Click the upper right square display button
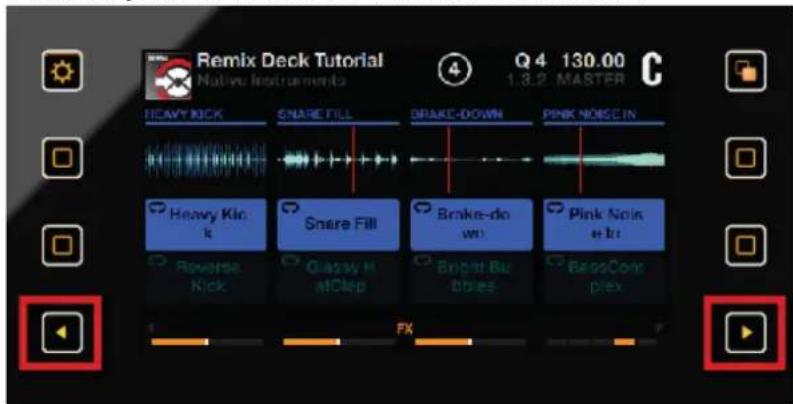Screen dimensions: 793x404 tap(745, 158)
